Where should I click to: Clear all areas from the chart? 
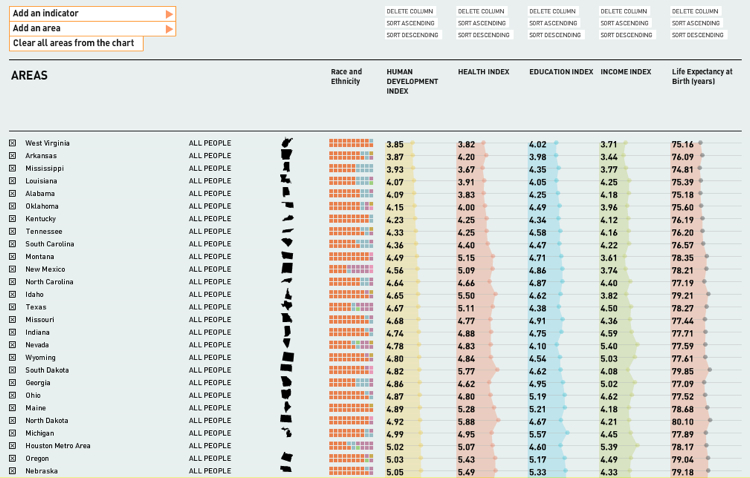(75, 44)
